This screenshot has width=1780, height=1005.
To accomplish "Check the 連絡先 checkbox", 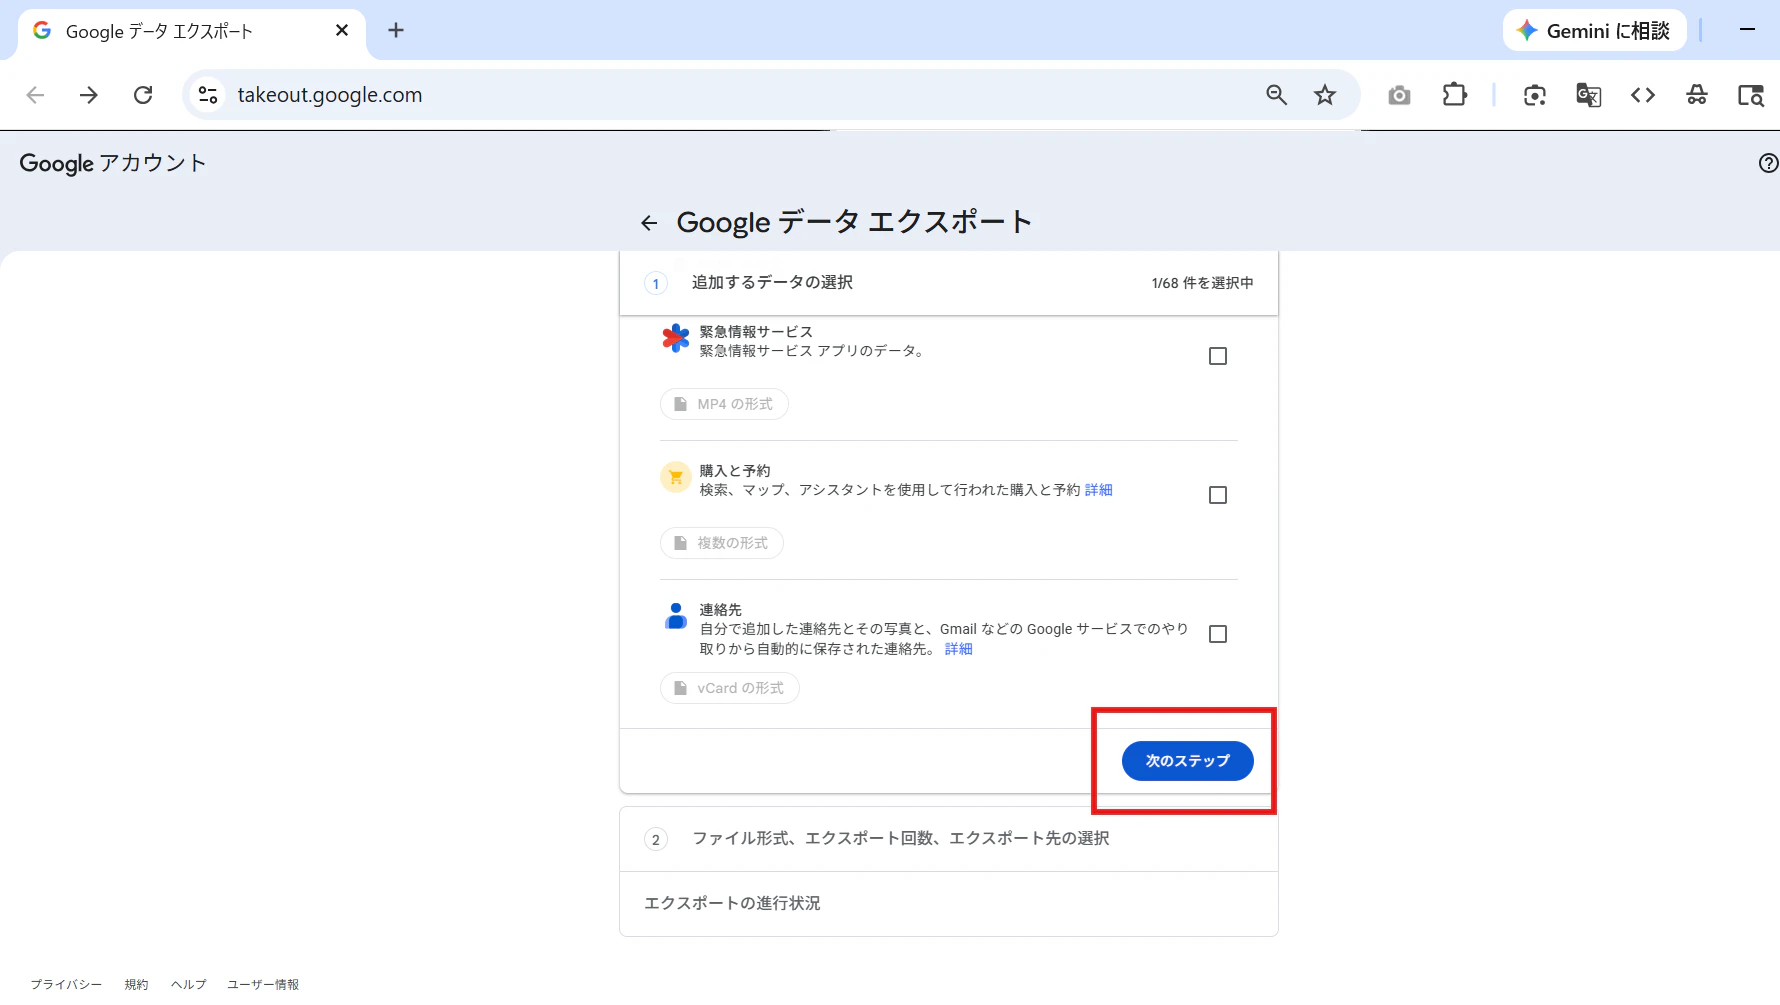I will pyautogui.click(x=1218, y=634).
